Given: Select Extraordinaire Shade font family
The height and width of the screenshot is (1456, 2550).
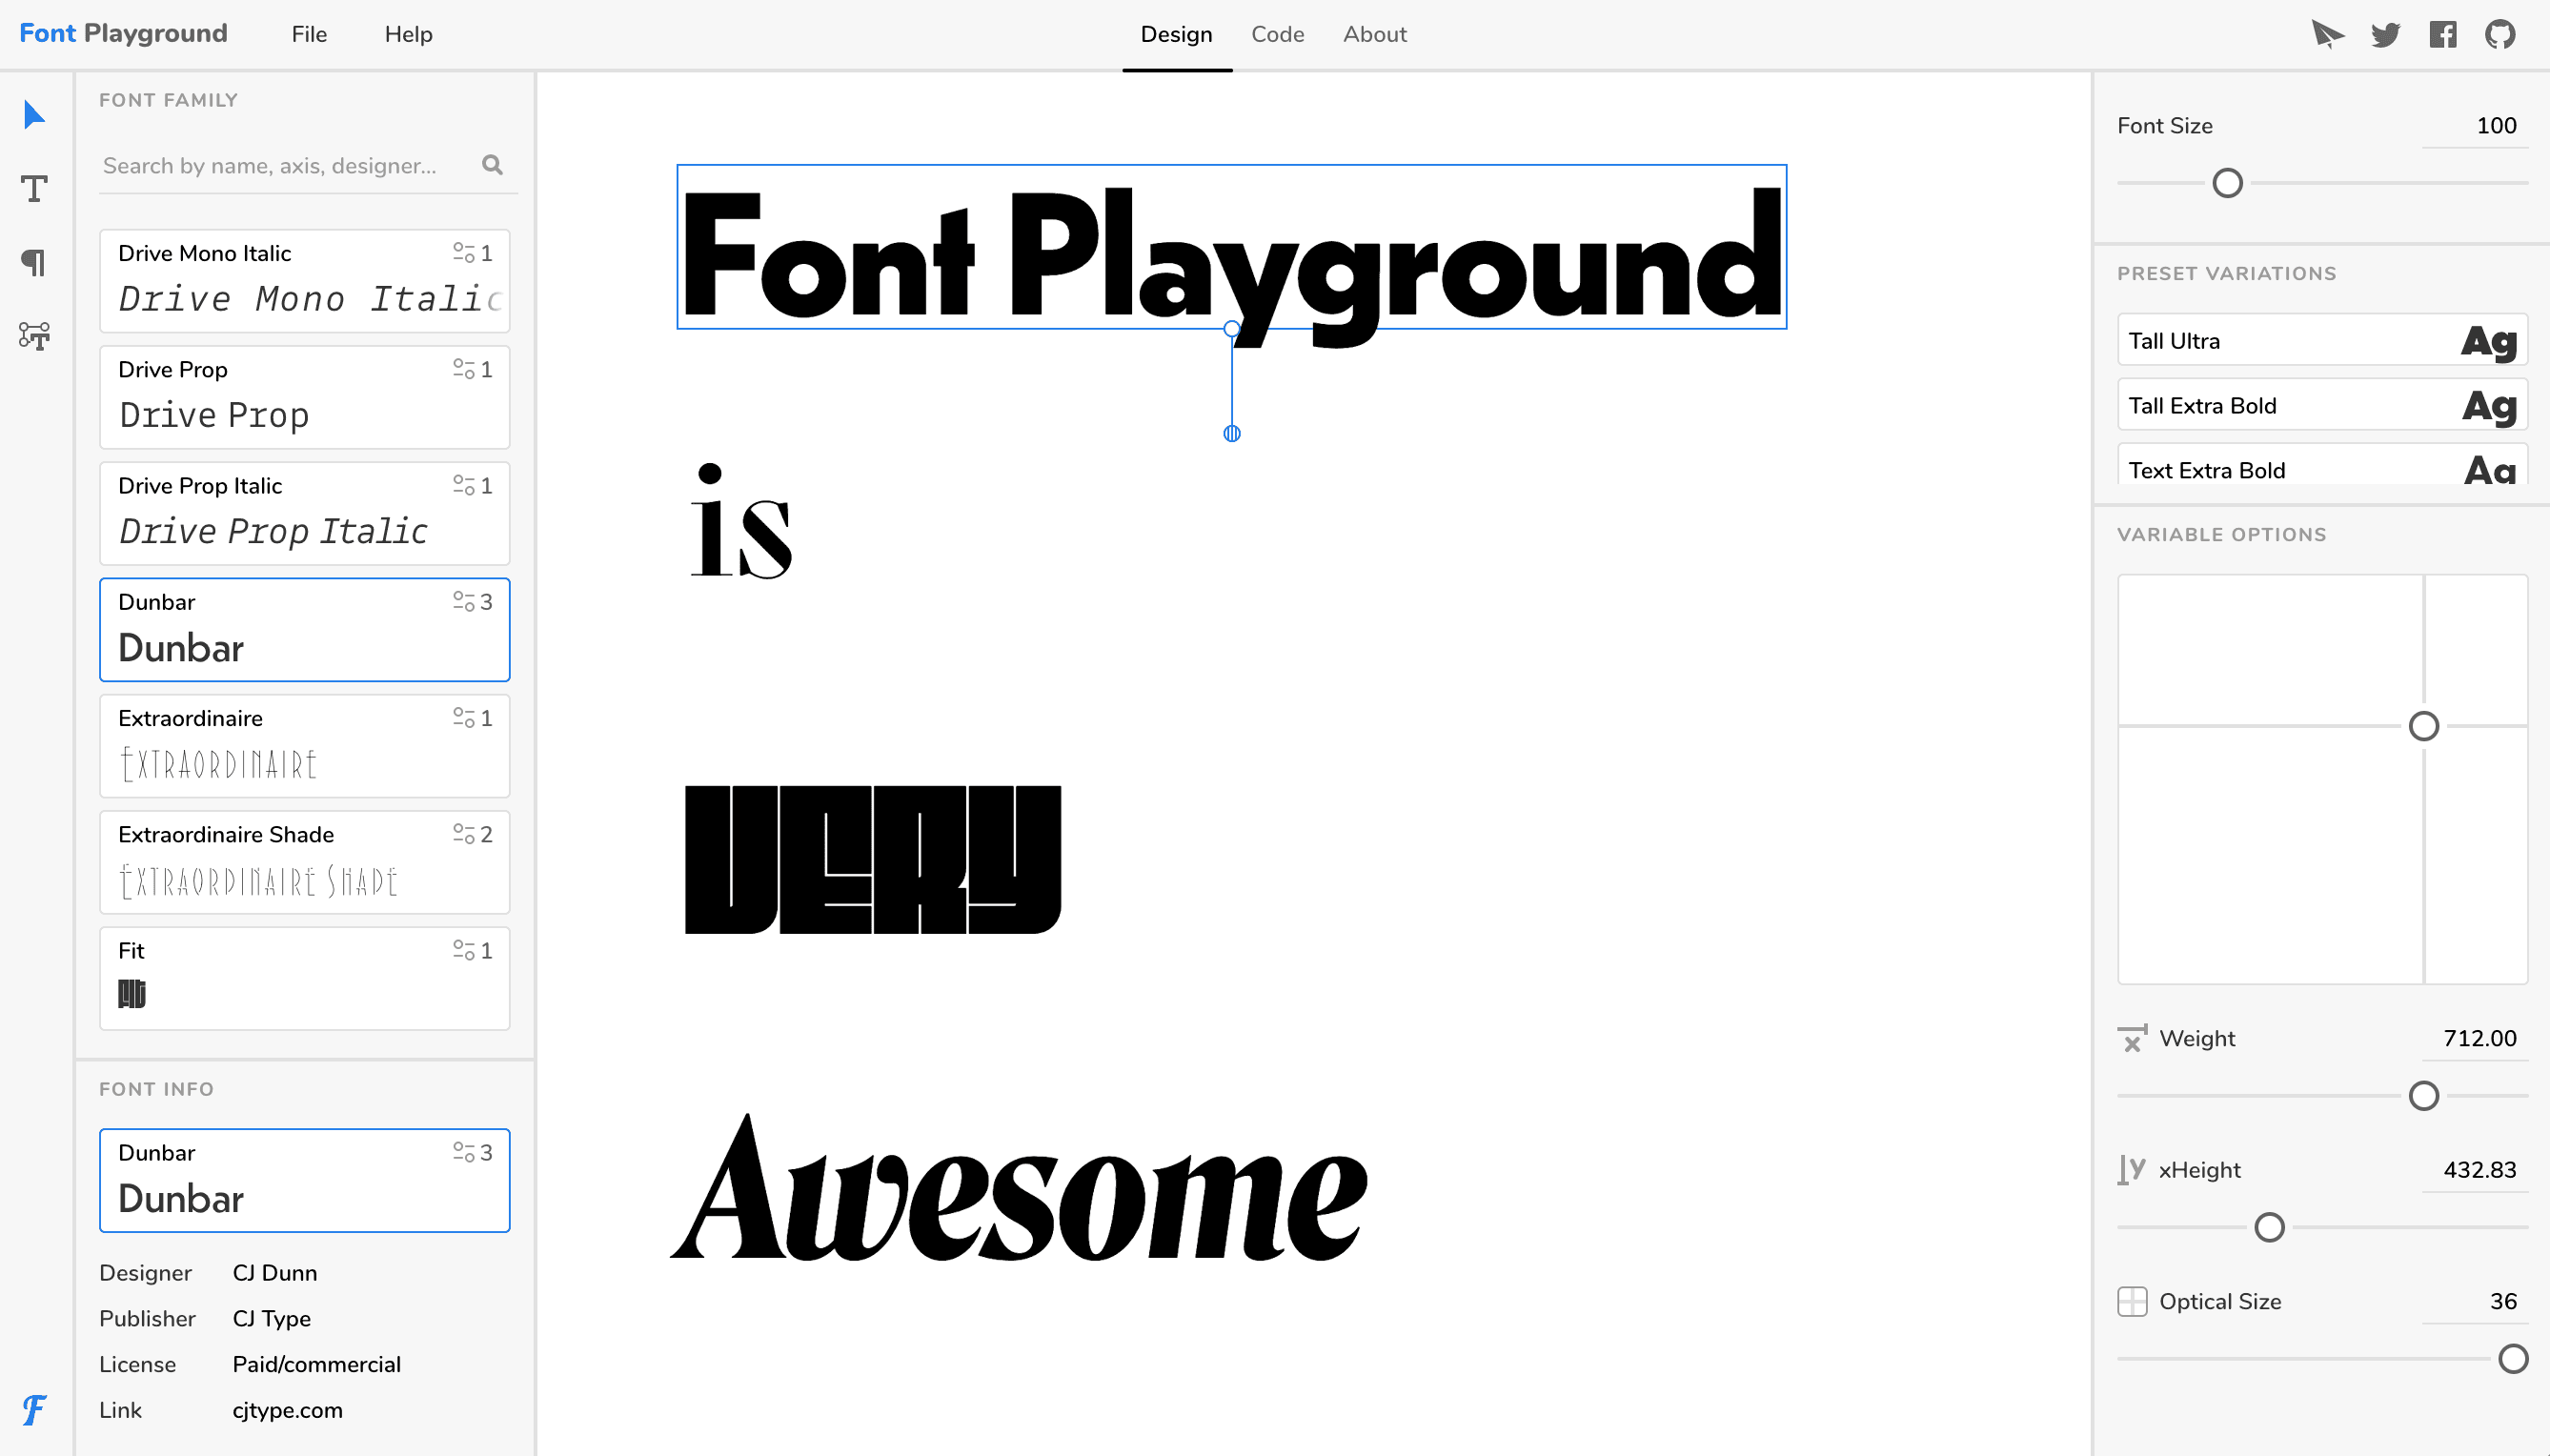Looking at the screenshot, I should point(305,862).
